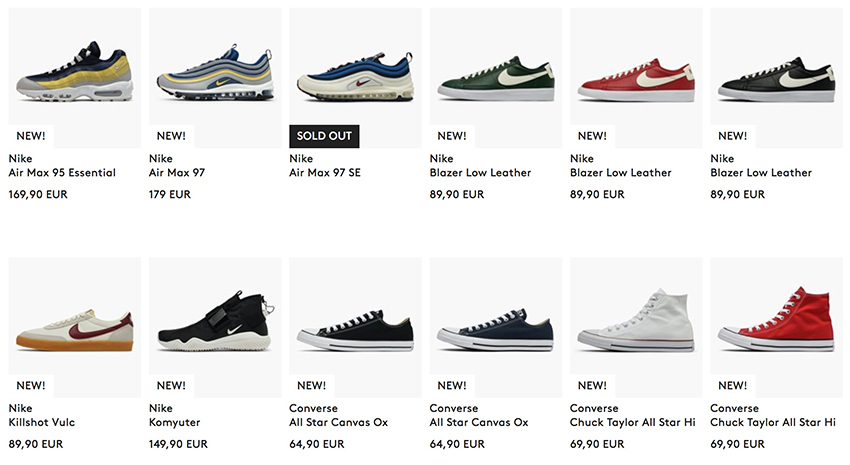The height and width of the screenshot is (465, 850).
Task: Select the sold out Air Max 97 SE image
Action: click(356, 78)
